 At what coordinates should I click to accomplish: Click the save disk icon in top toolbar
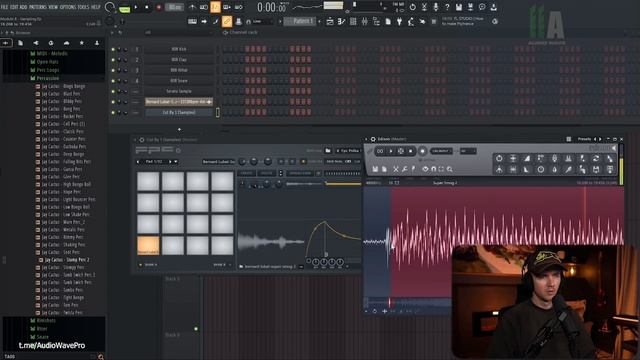[459, 7]
